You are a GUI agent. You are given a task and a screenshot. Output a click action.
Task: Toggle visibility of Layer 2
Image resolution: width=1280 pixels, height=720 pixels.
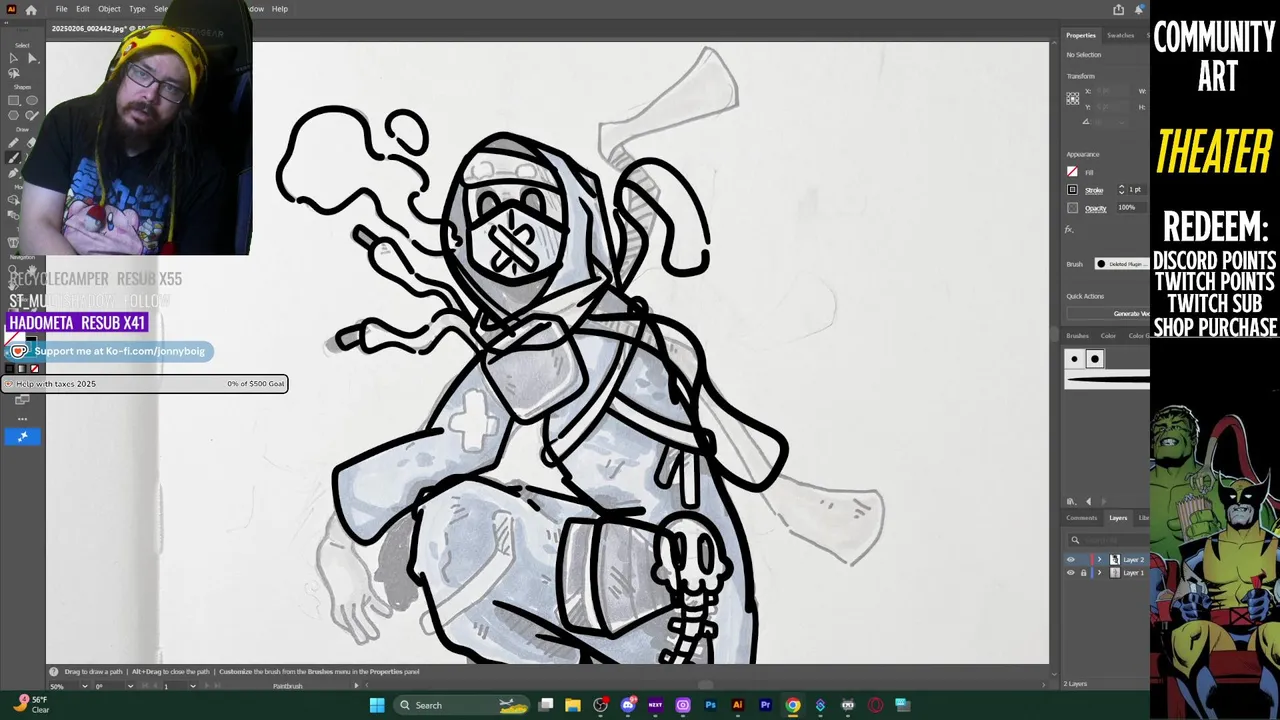pos(1071,560)
